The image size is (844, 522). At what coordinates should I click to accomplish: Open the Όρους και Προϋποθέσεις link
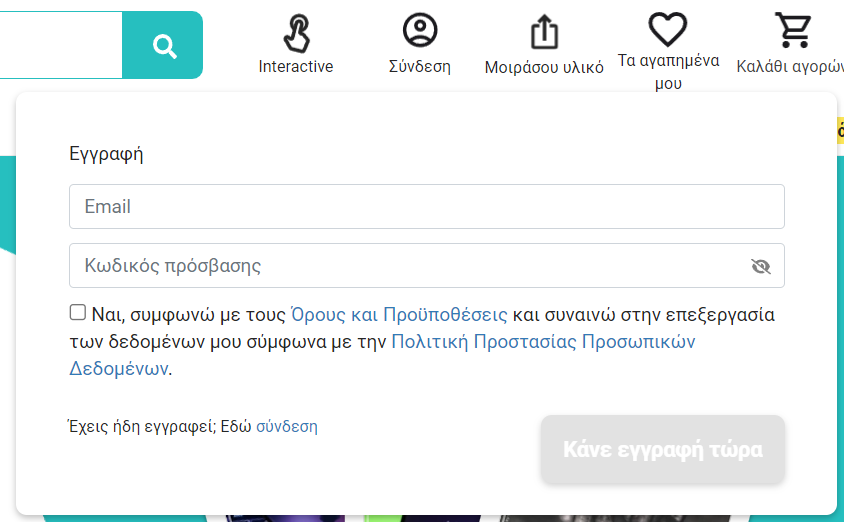pos(399,315)
